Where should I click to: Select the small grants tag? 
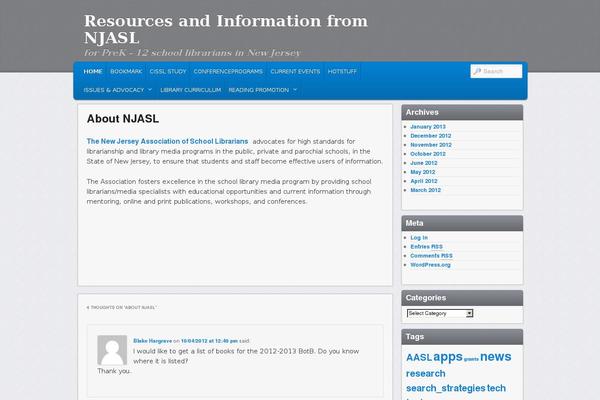click(x=471, y=359)
